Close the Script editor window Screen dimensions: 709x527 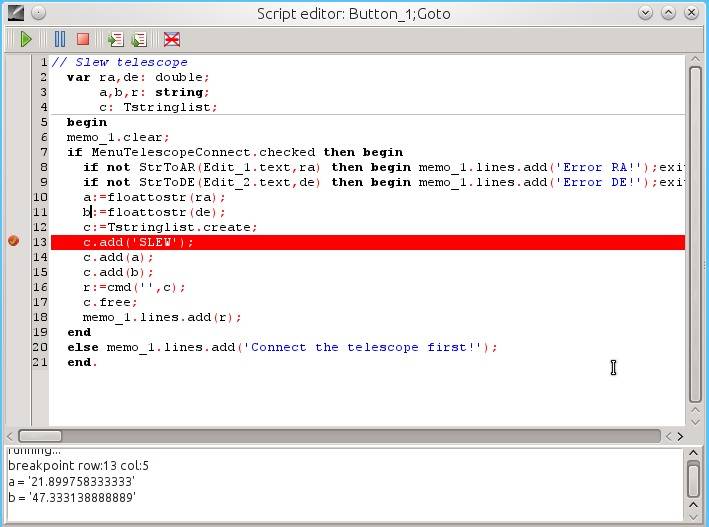[x=691, y=13]
